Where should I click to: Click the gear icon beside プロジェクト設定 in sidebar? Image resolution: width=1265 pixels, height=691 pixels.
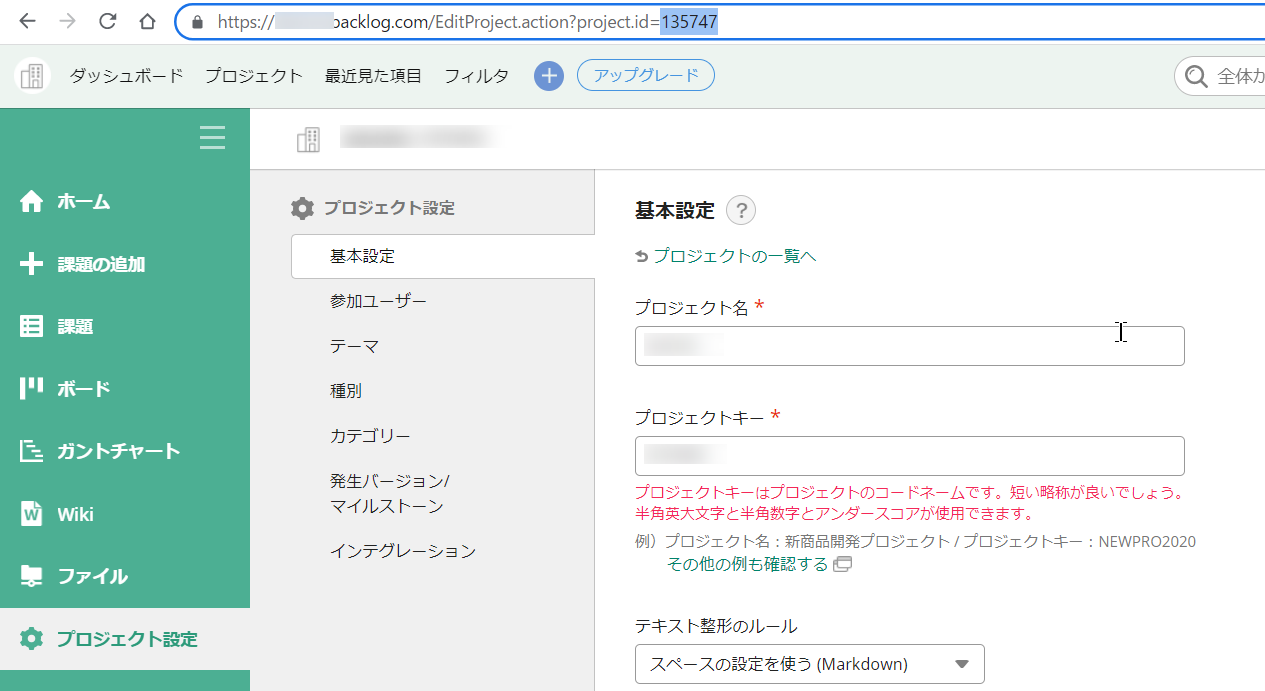[32, 638]
